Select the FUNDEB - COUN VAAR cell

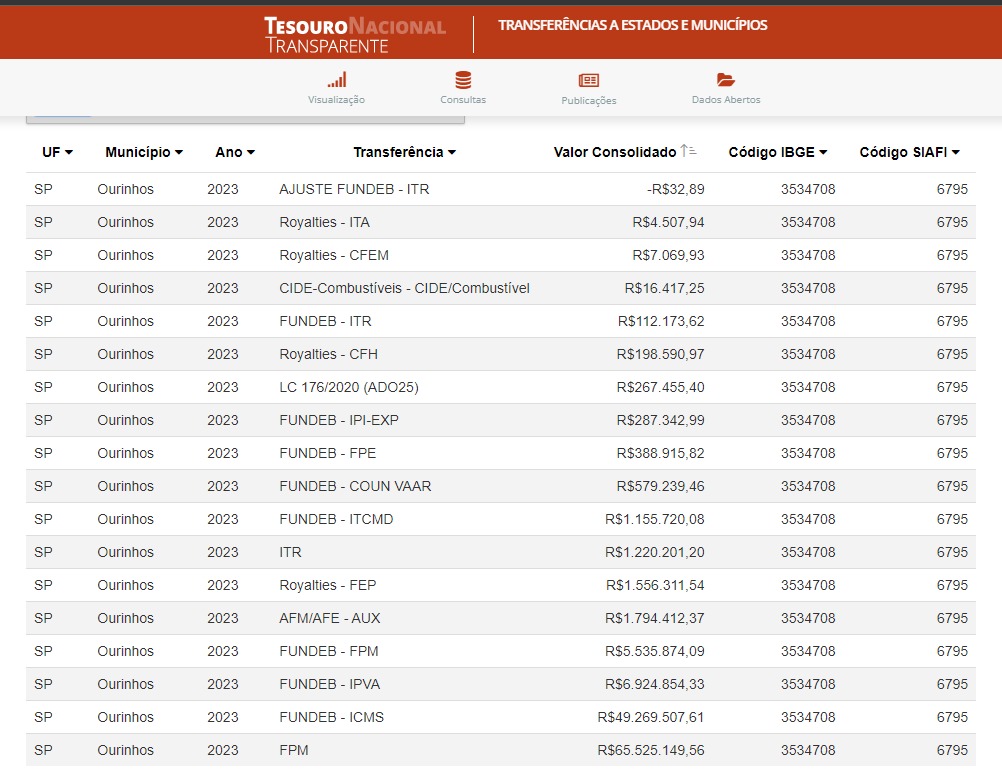355,486
